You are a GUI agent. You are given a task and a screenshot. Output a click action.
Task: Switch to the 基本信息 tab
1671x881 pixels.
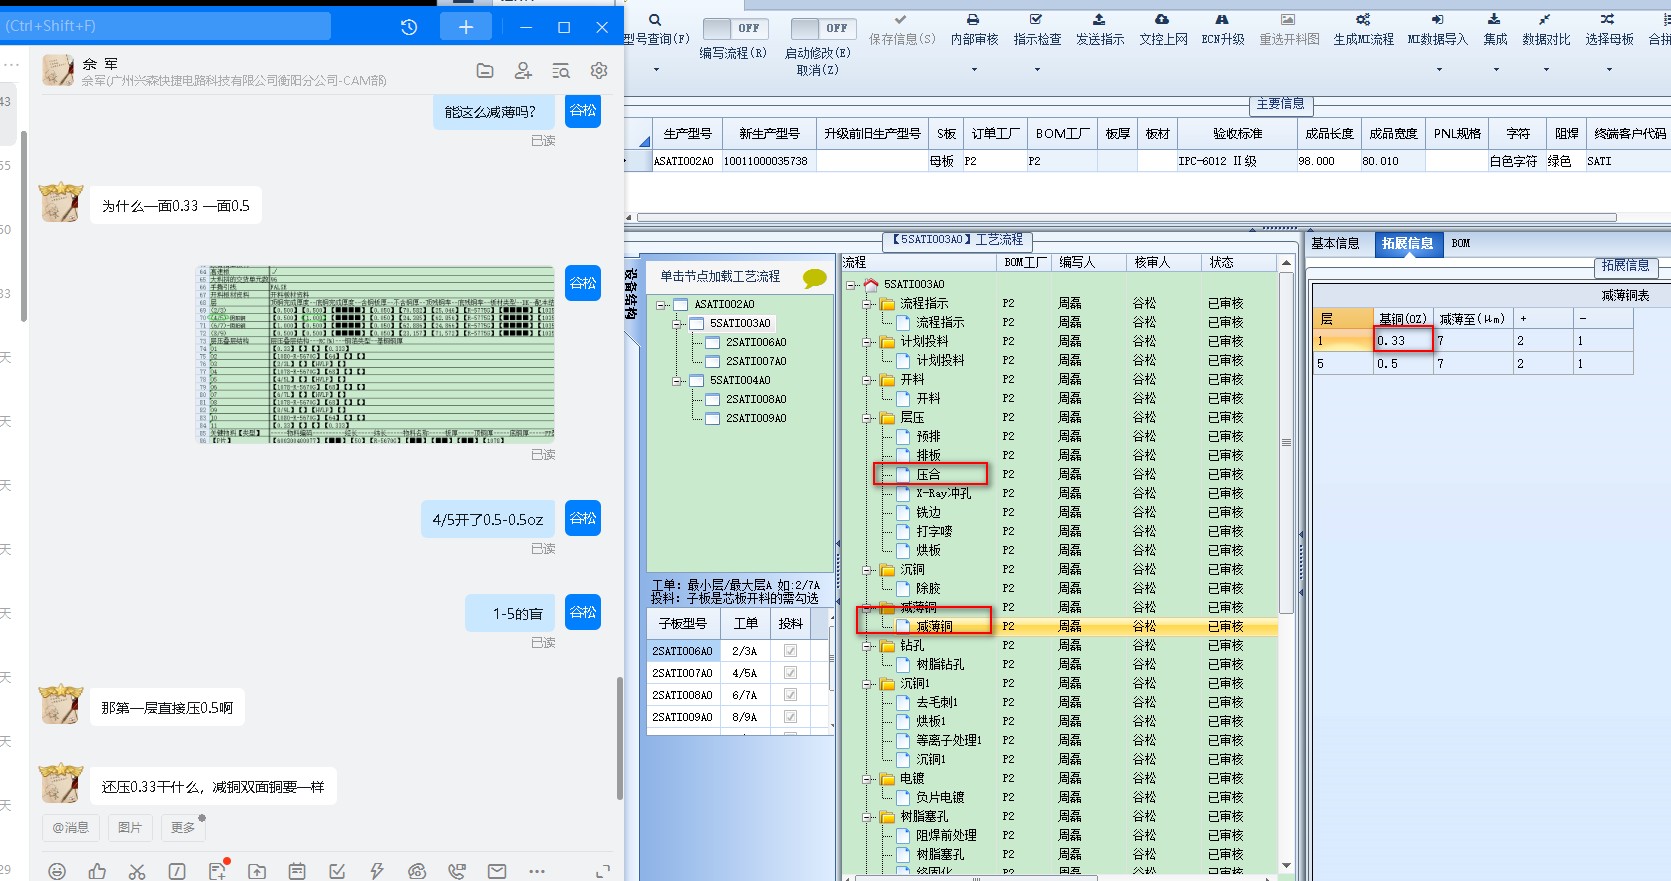coord(1335,244)
